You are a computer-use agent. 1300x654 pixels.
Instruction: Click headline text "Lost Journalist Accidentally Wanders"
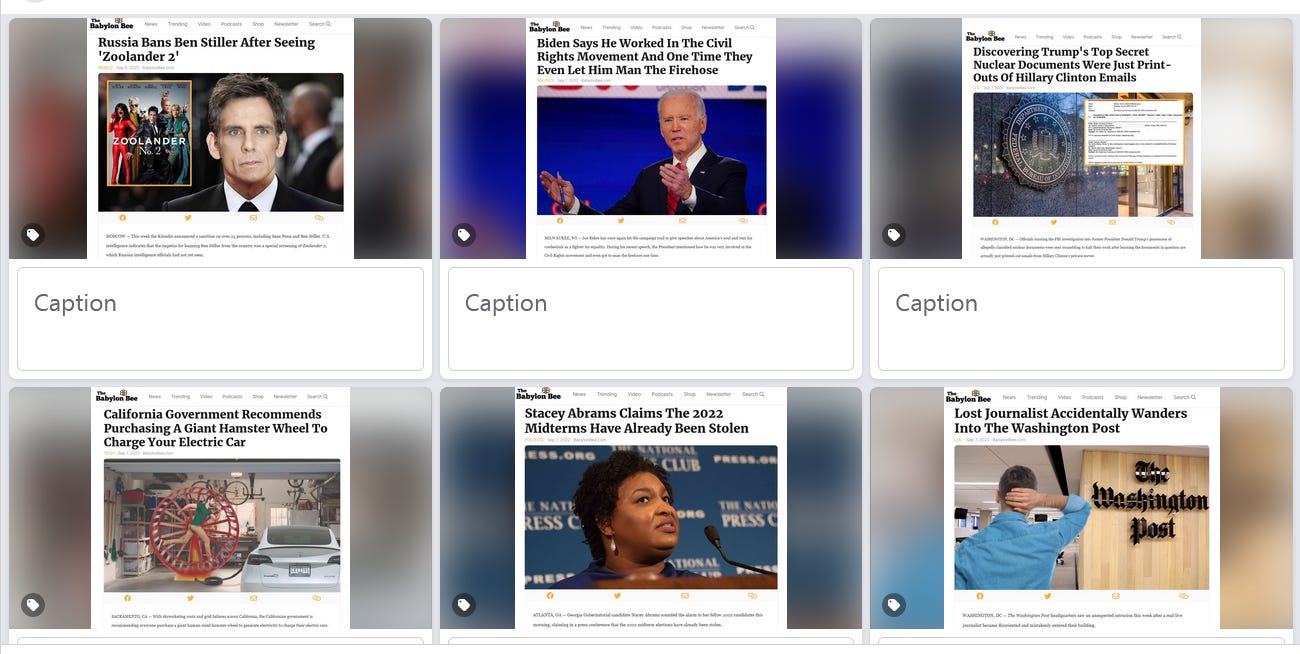point(1070,413)
